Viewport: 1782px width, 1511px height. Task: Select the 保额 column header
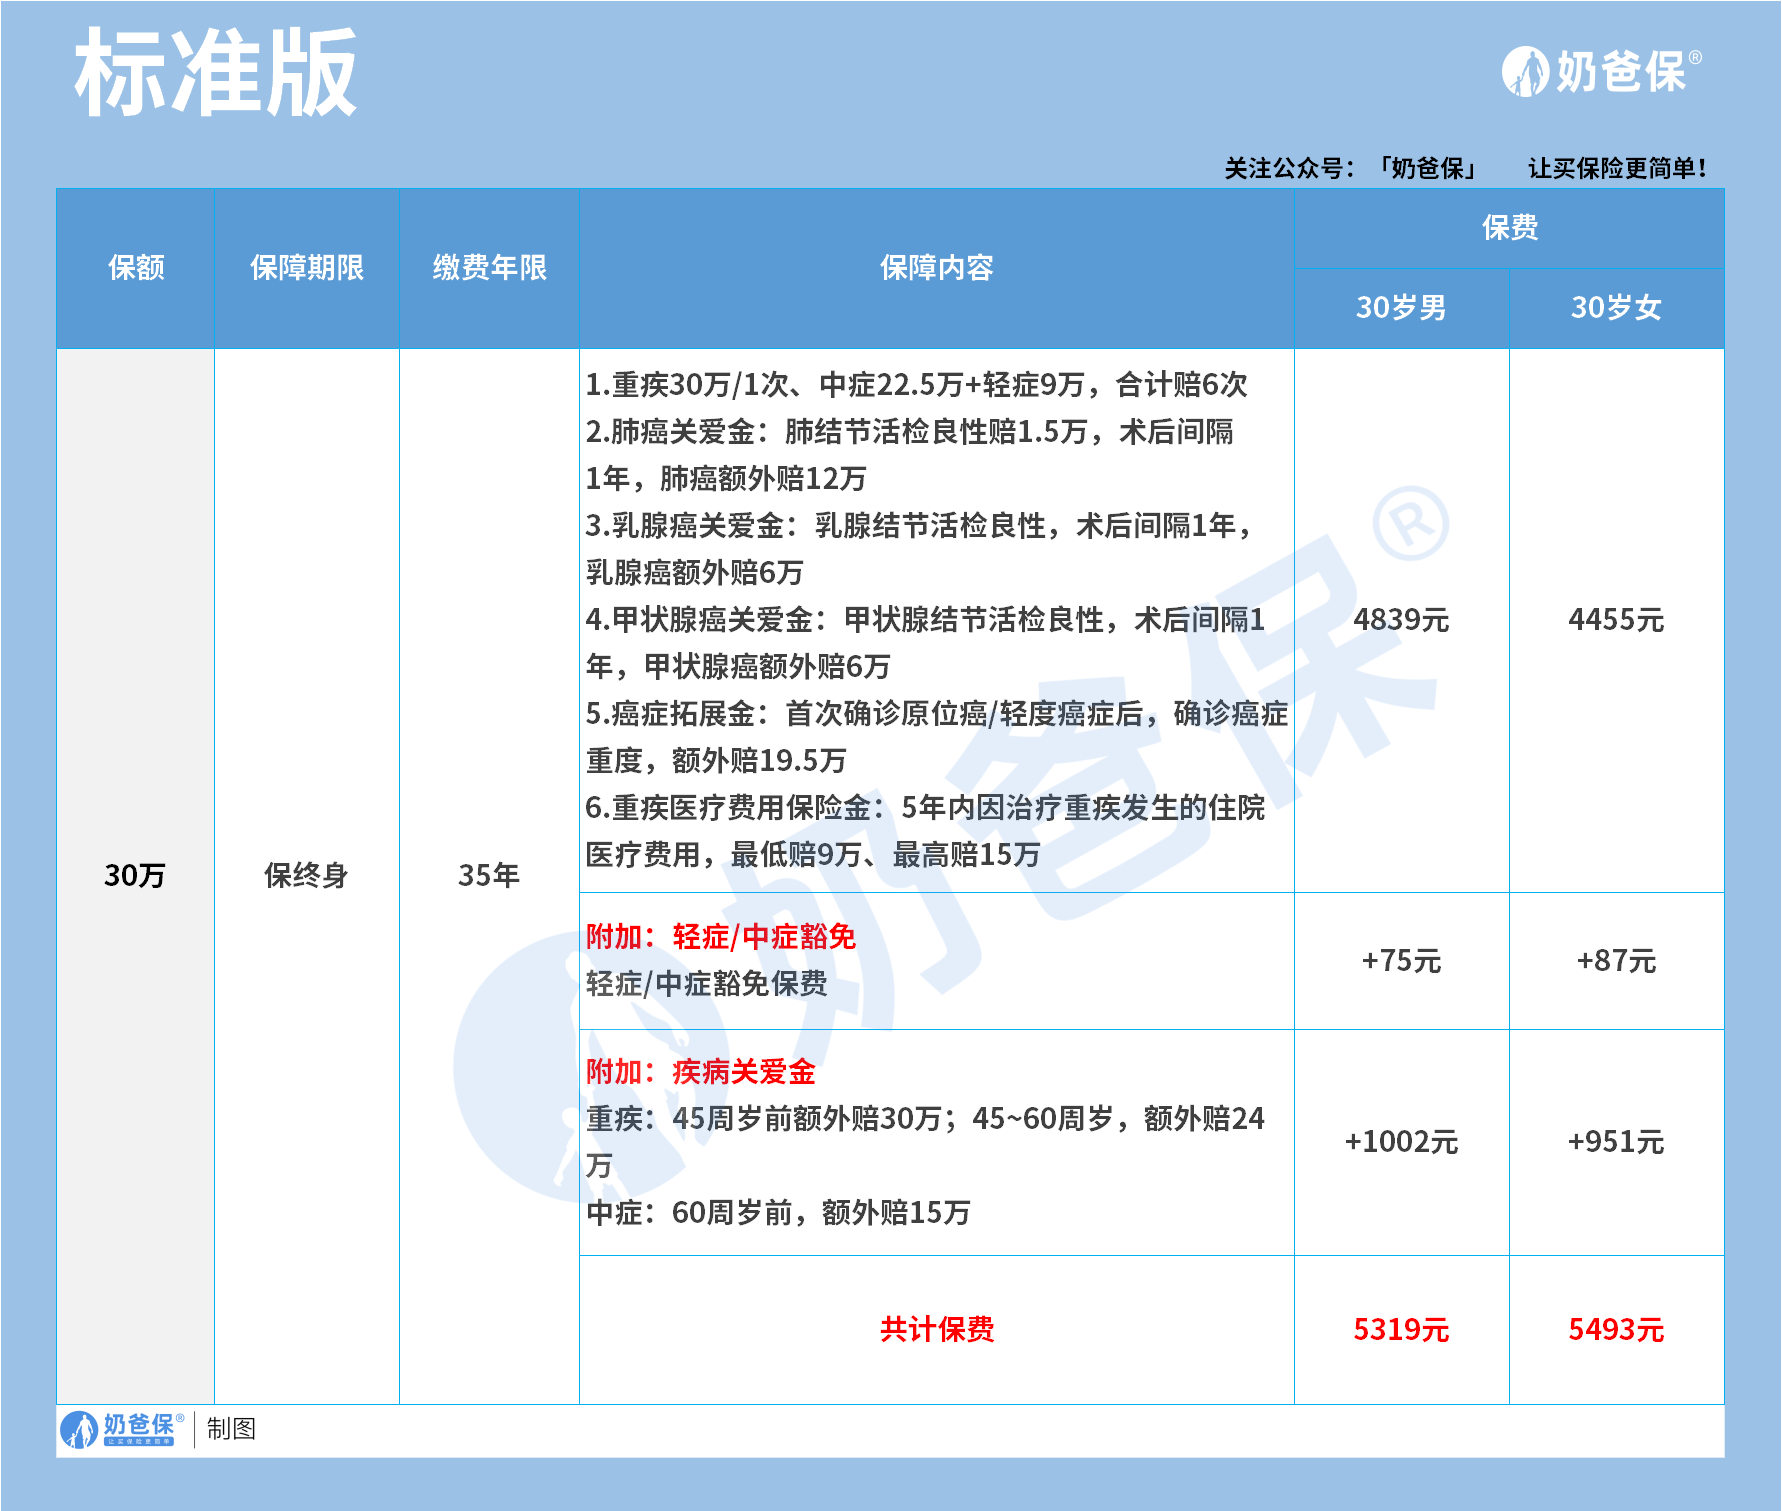pyautogui.click(x=136, y=268)
